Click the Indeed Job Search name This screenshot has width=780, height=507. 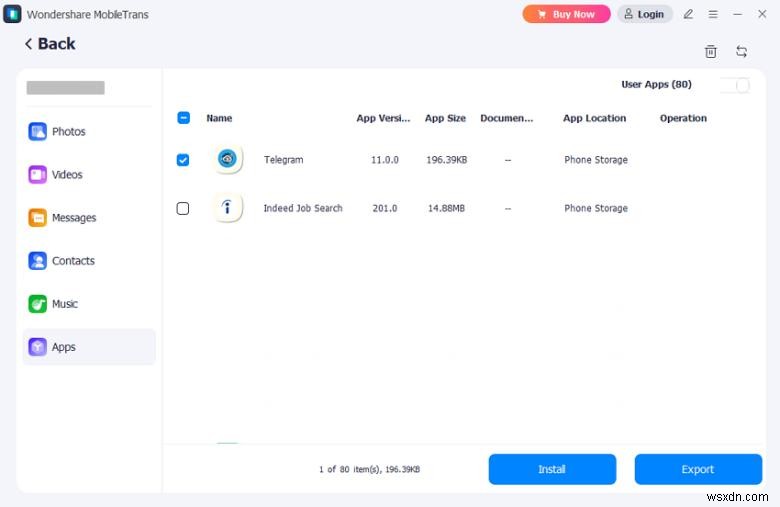point(303,208)
